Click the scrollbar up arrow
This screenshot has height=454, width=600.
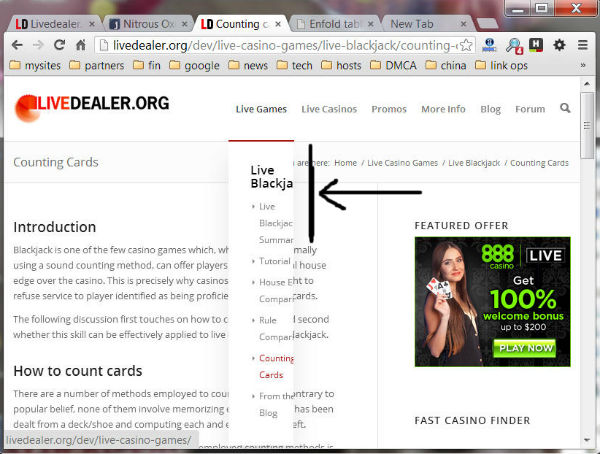(587, 83)
